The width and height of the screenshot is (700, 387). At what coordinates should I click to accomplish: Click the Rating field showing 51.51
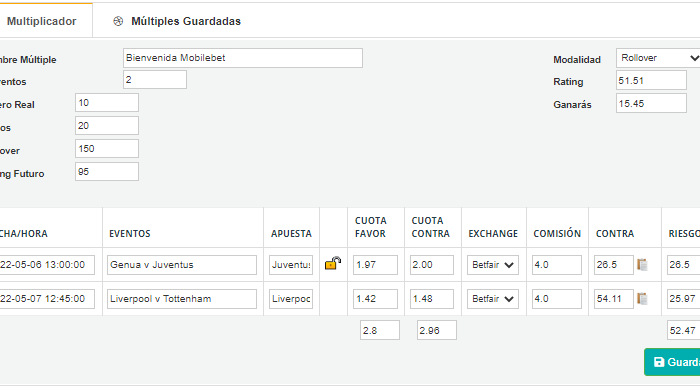pos(651,80)
